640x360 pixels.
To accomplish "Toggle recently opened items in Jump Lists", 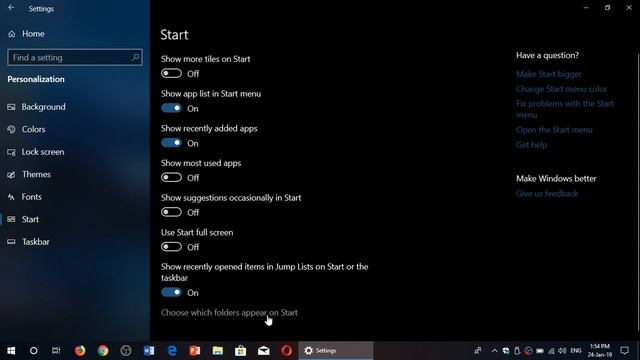I will tap(171, 292).
